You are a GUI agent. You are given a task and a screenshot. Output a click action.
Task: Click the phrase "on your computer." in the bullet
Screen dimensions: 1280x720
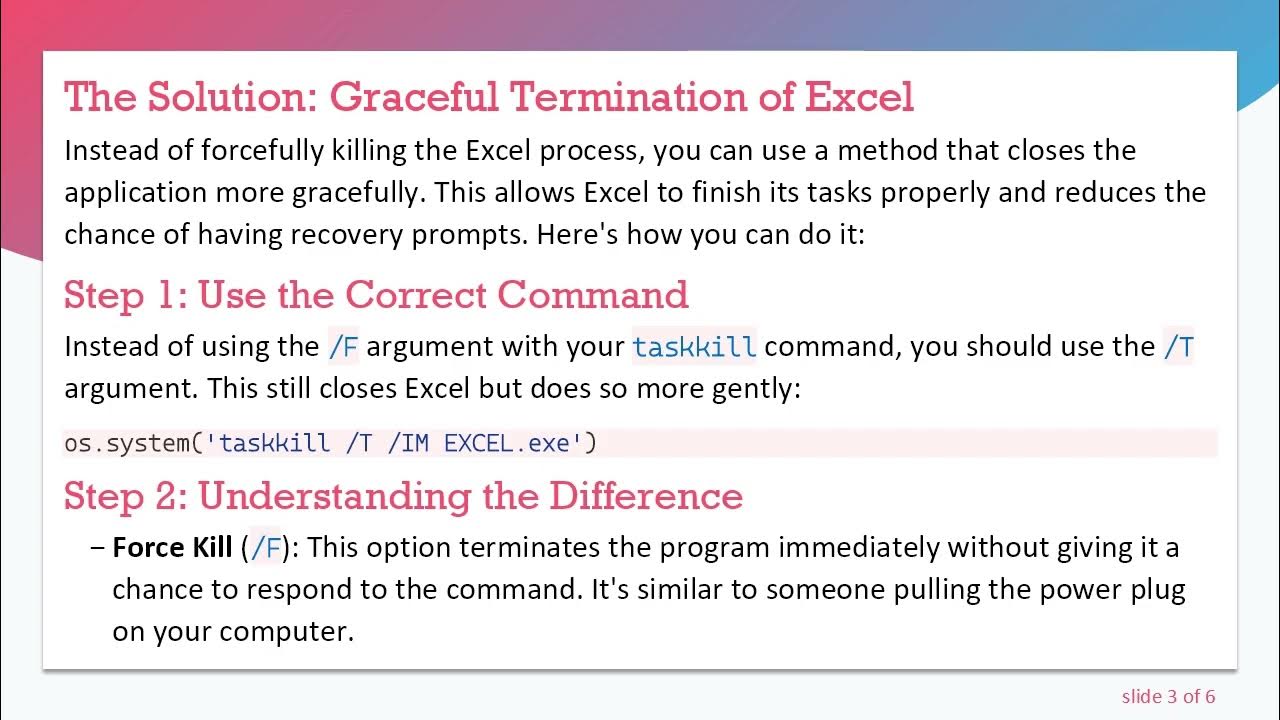233,632
